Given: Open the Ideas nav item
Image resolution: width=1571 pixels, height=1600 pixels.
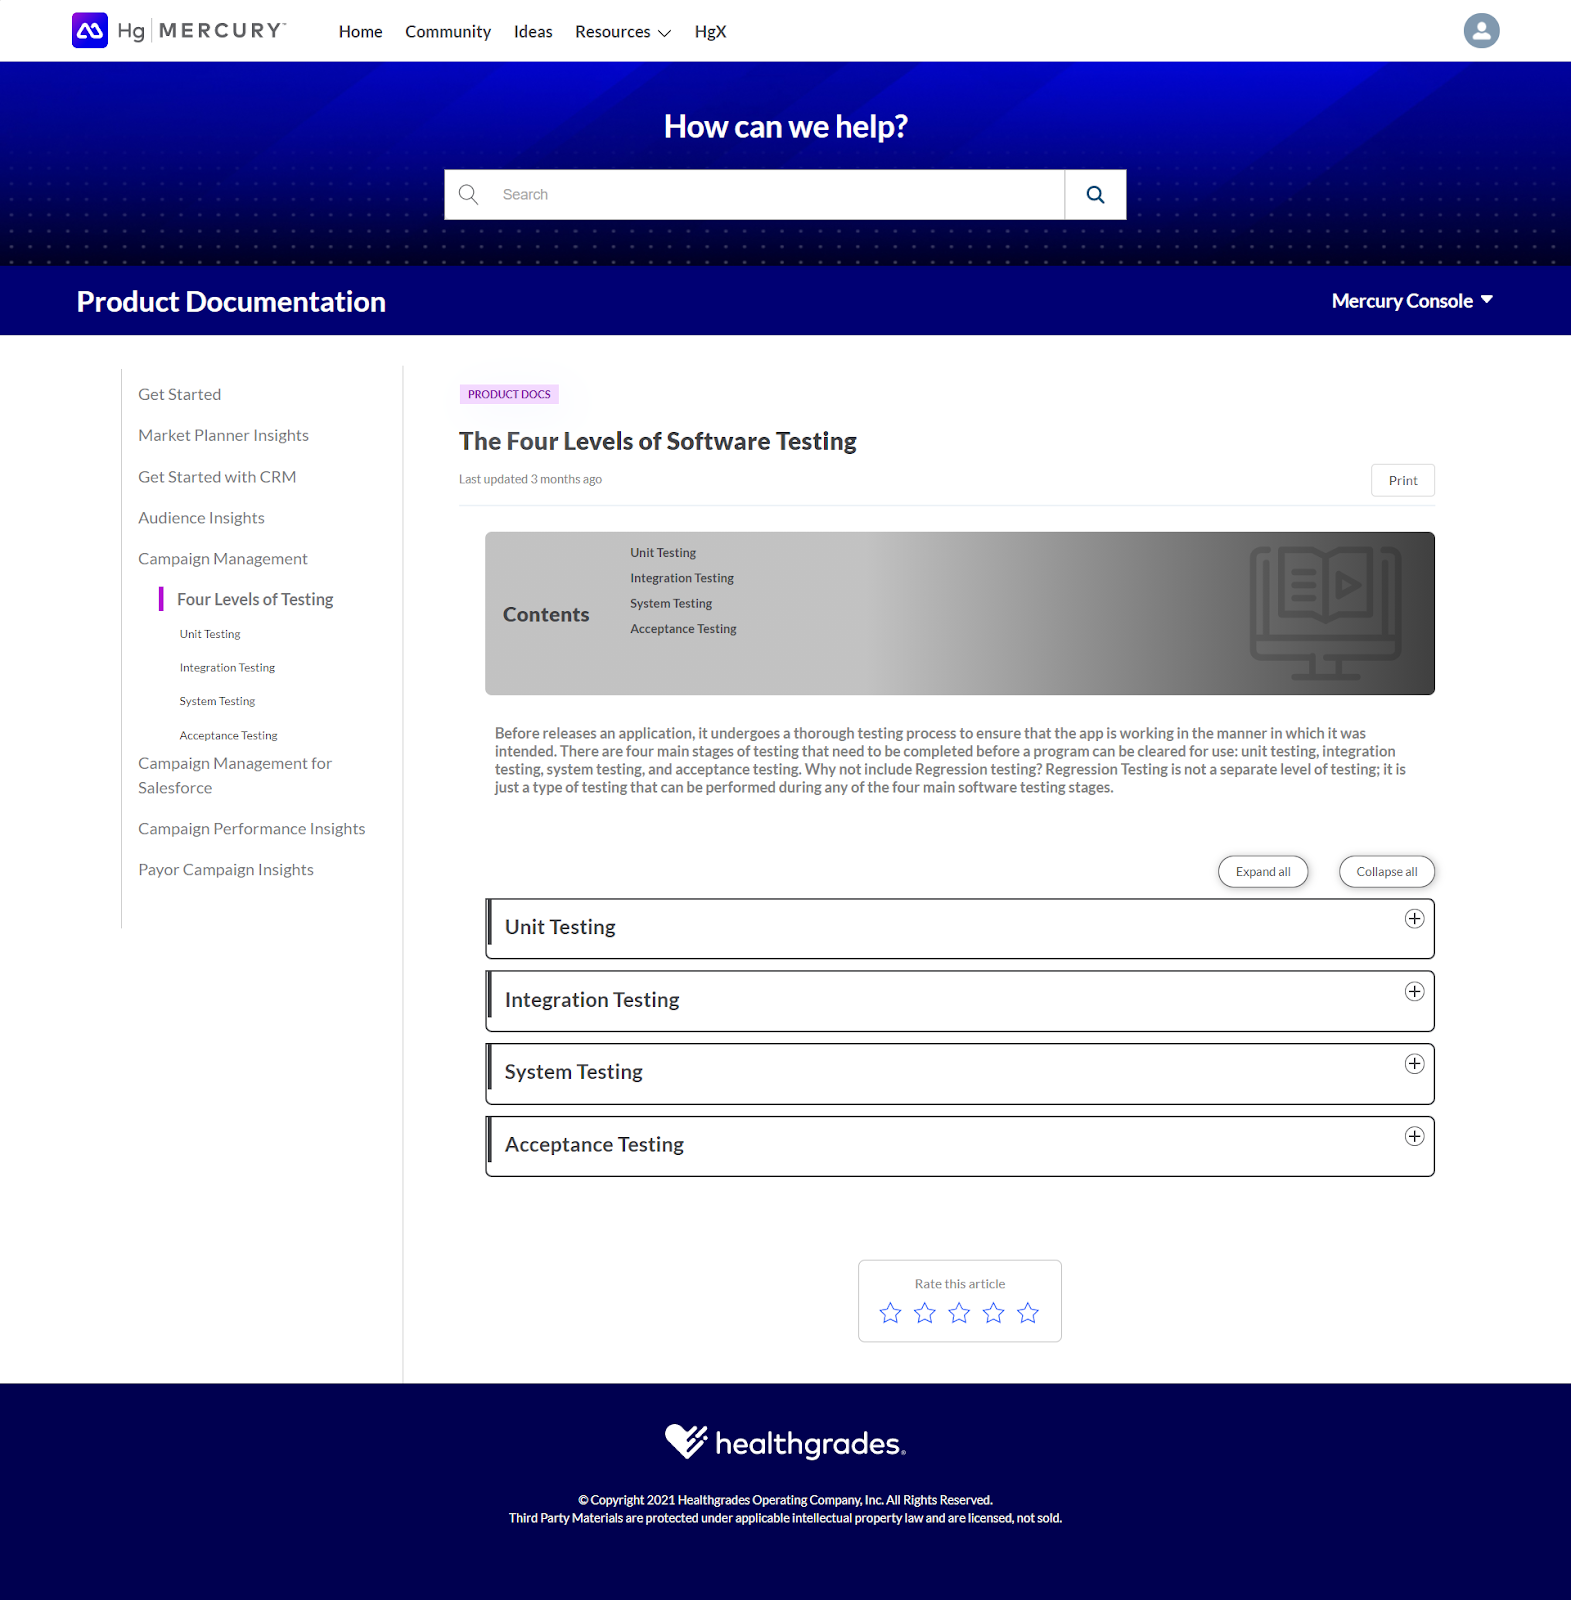Looking at the screenshot, I should (533, 32).
